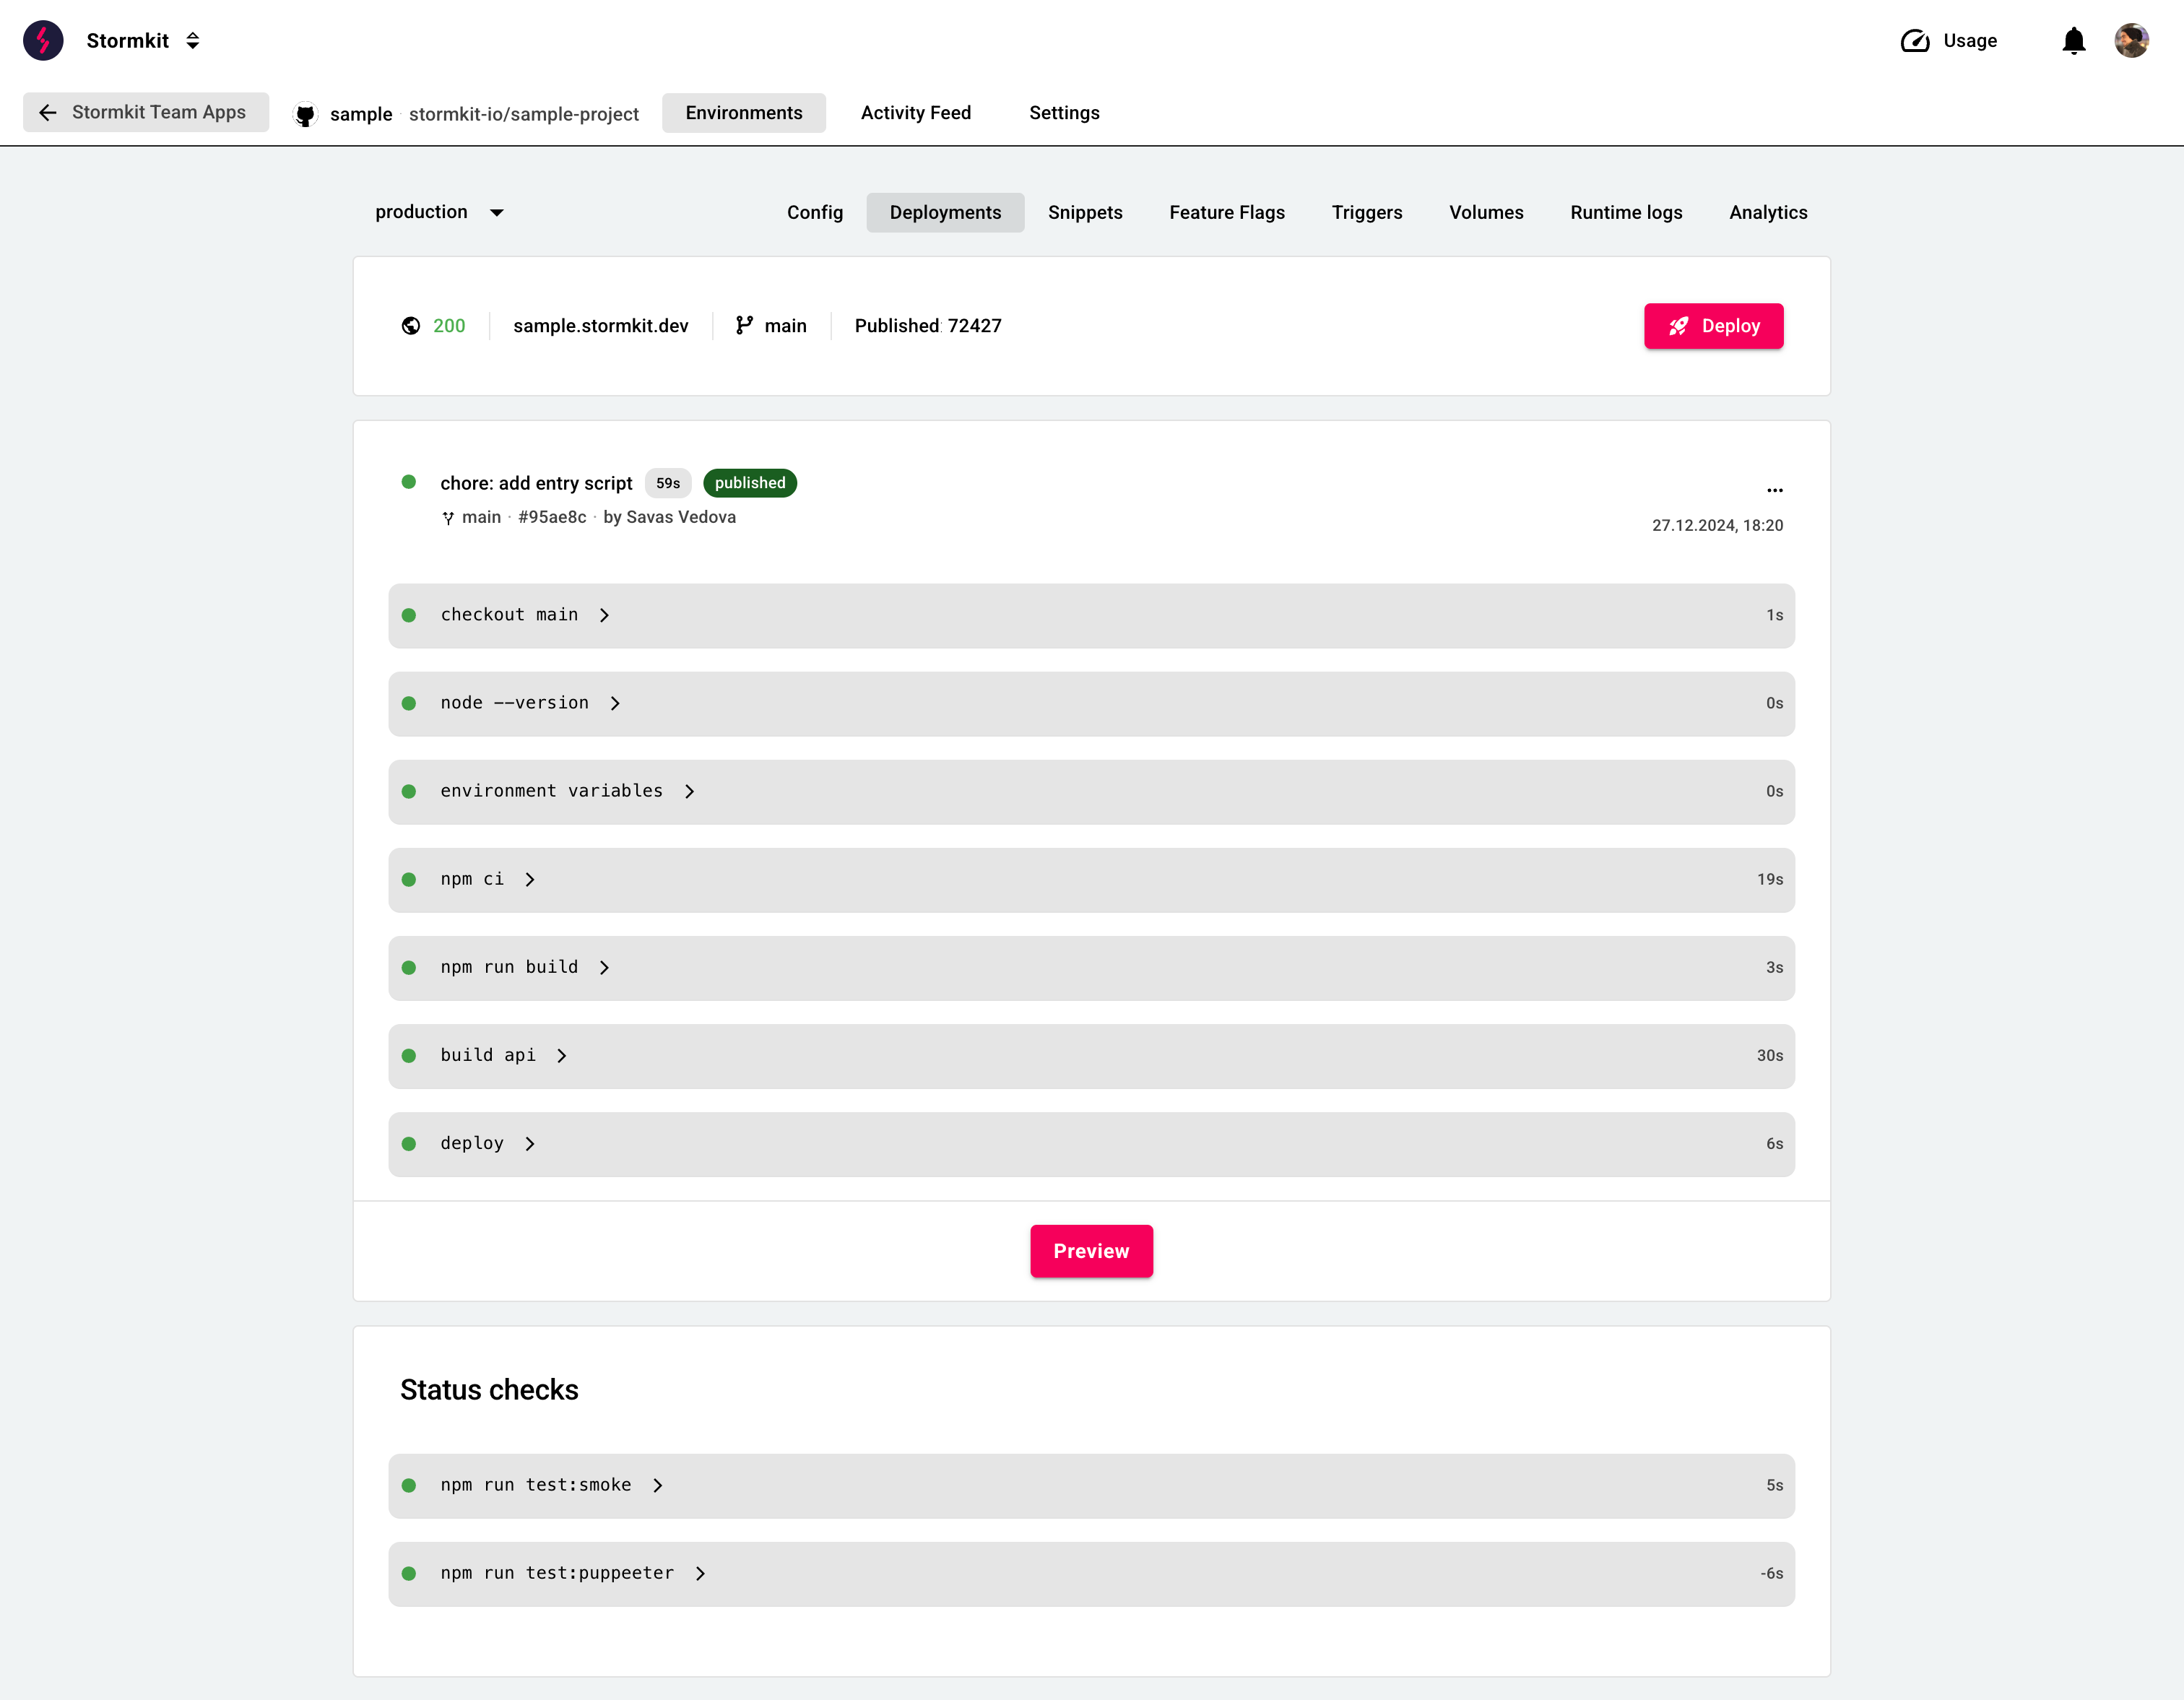Open the production environment dropdown
This screenshot has height=1700, width=2184.
pyautogui.click(x=440, y=212)
